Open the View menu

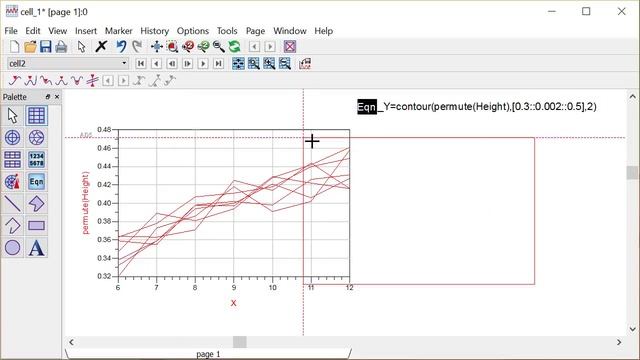(58, 31)
